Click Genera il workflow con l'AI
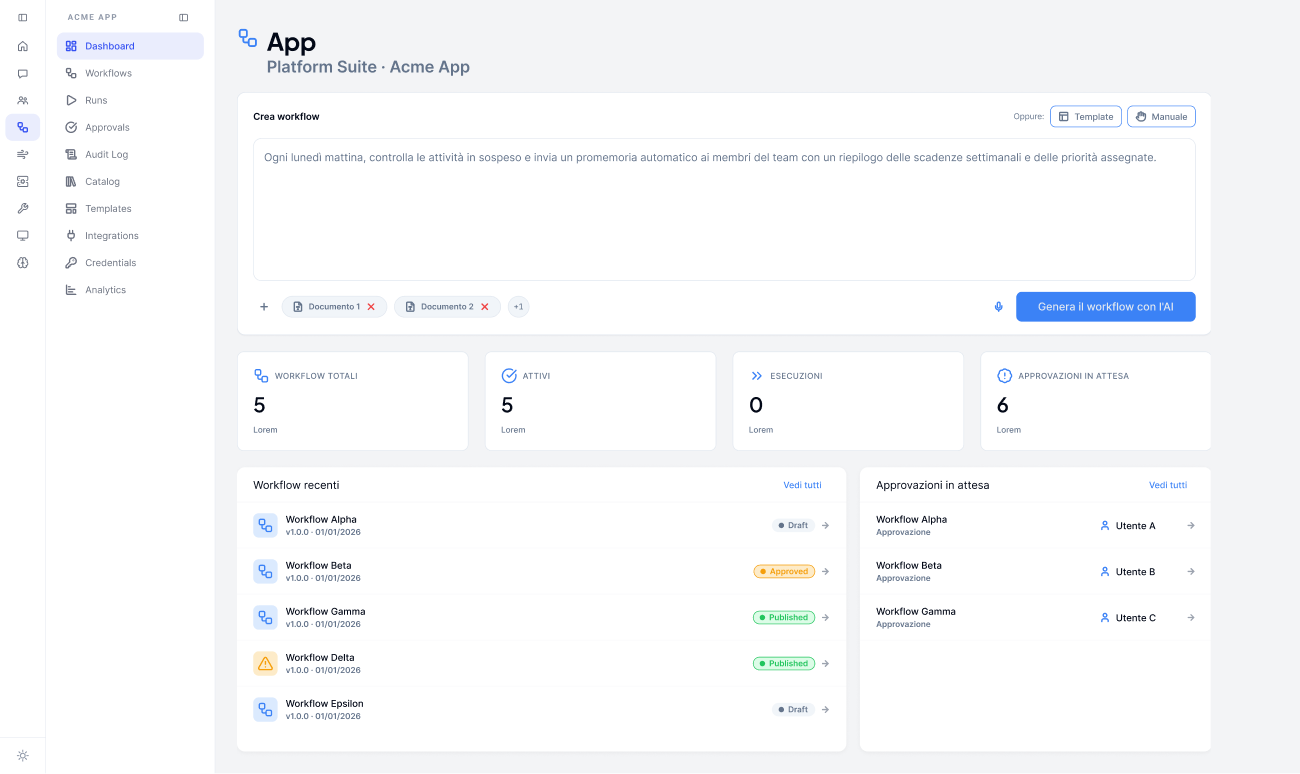 pos(1106,307)
